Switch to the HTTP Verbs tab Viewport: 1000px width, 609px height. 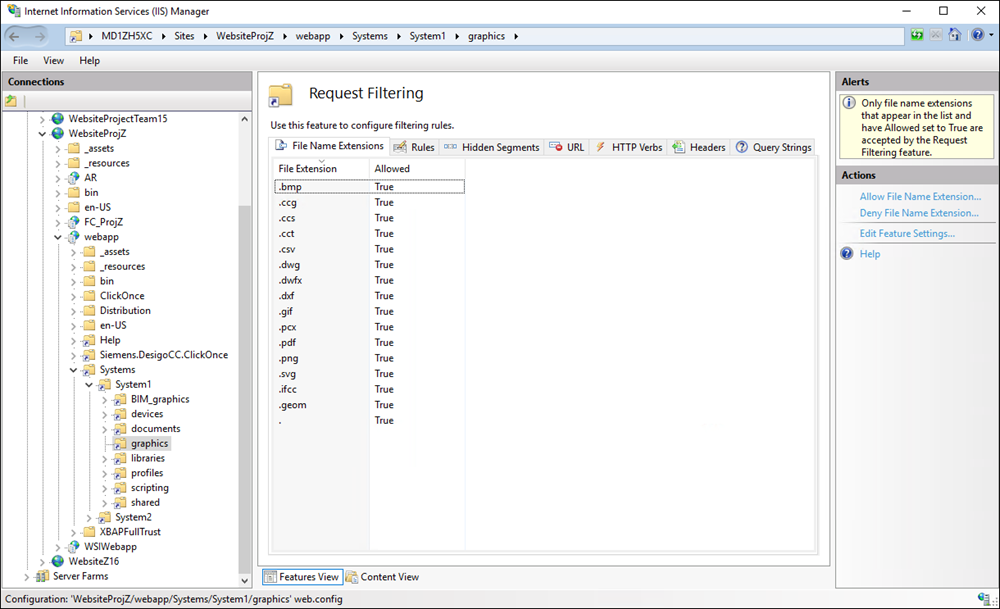[x=629, y=147]
